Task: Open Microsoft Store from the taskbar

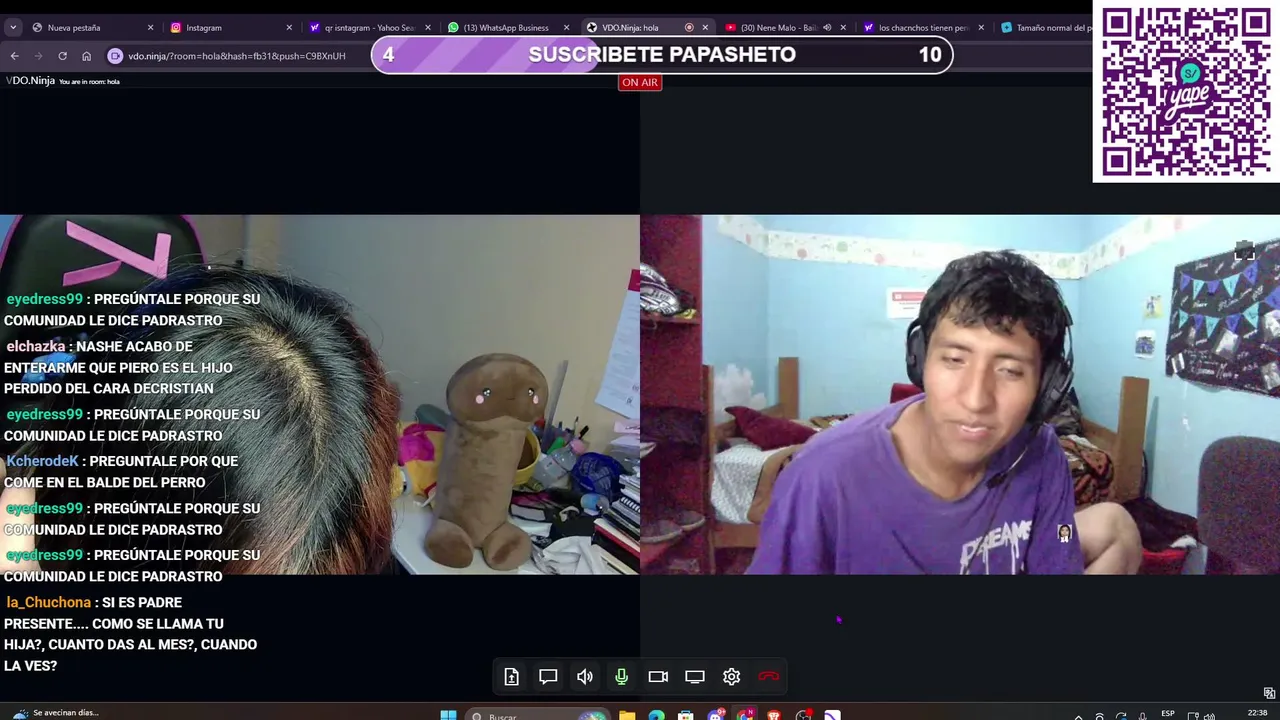Action: pos(686,715)
